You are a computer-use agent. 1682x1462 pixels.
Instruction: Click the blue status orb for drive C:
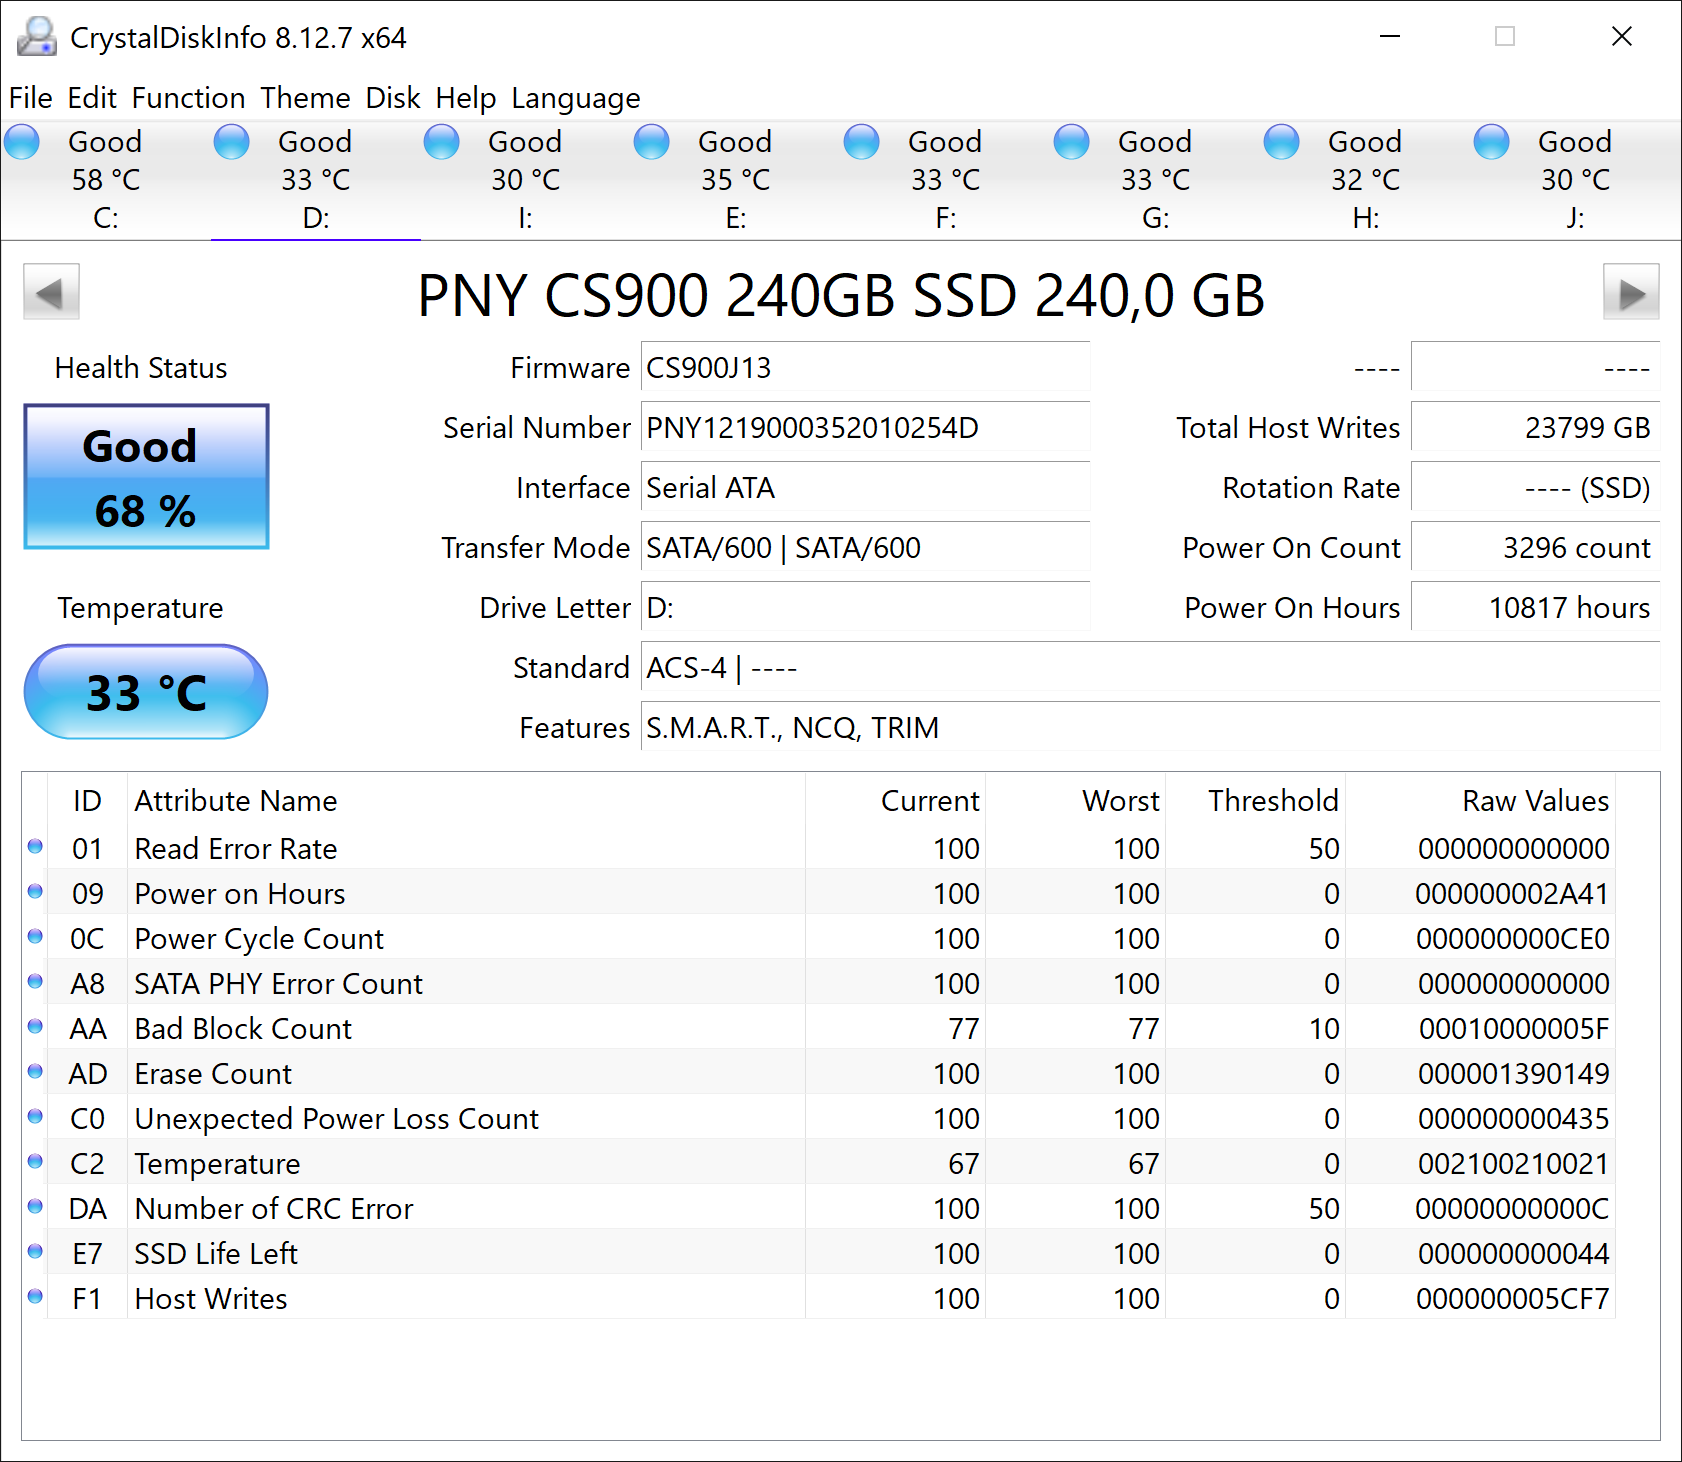tap(22, 142)
